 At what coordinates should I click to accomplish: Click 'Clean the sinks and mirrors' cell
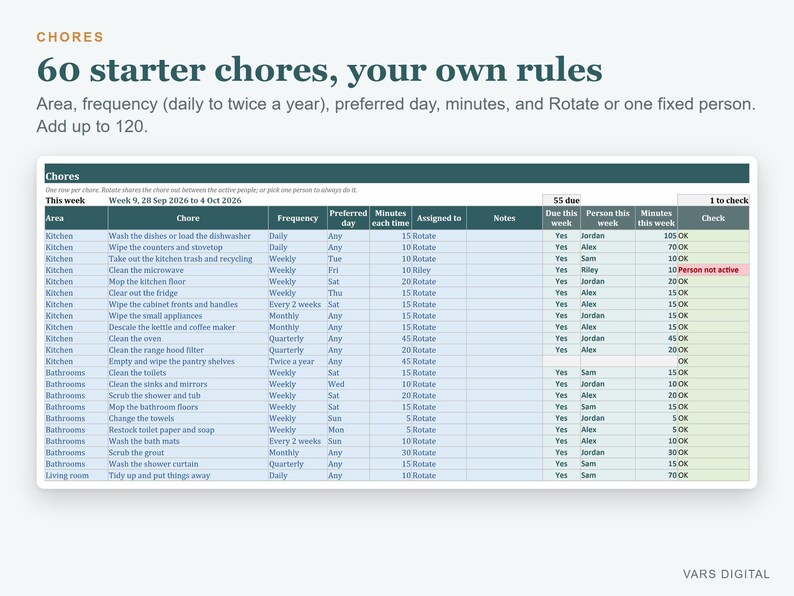click(188, 384)
